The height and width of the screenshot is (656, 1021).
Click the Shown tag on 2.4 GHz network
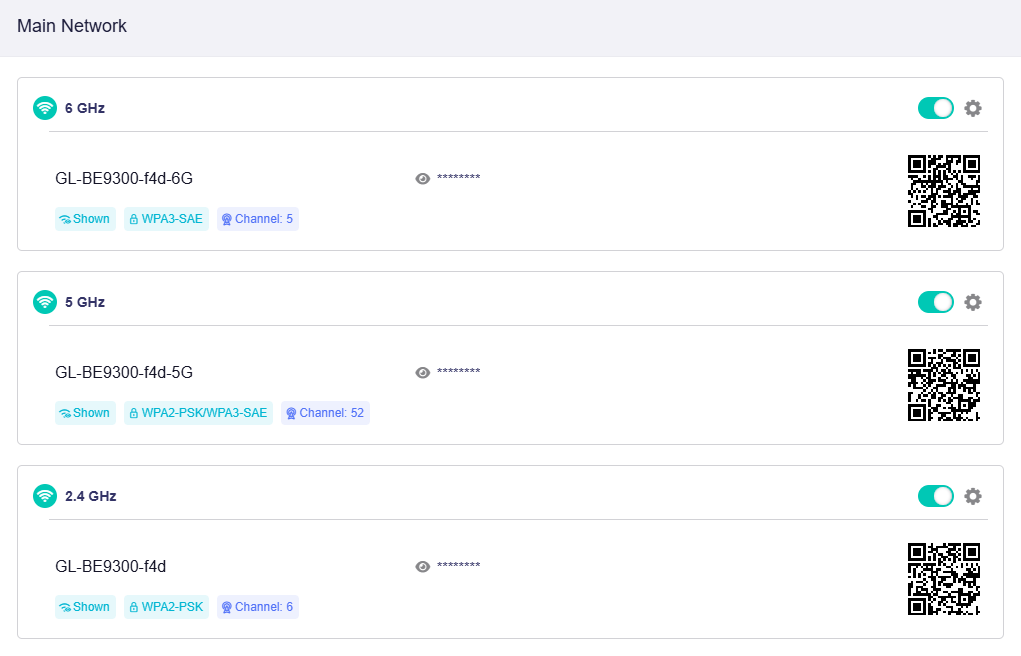(85, 607)
